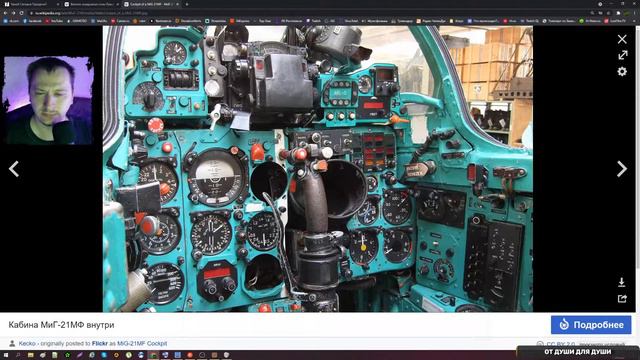The image size is (640, 360).
Task: Click the webcam overlay thumbnail
Action: [x=48, y=100]
